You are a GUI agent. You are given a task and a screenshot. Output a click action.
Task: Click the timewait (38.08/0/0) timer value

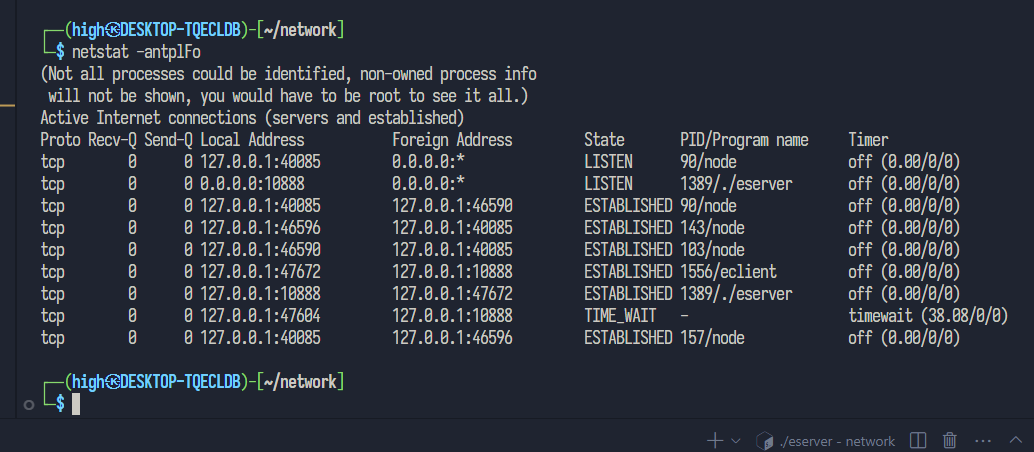[927, 316]
